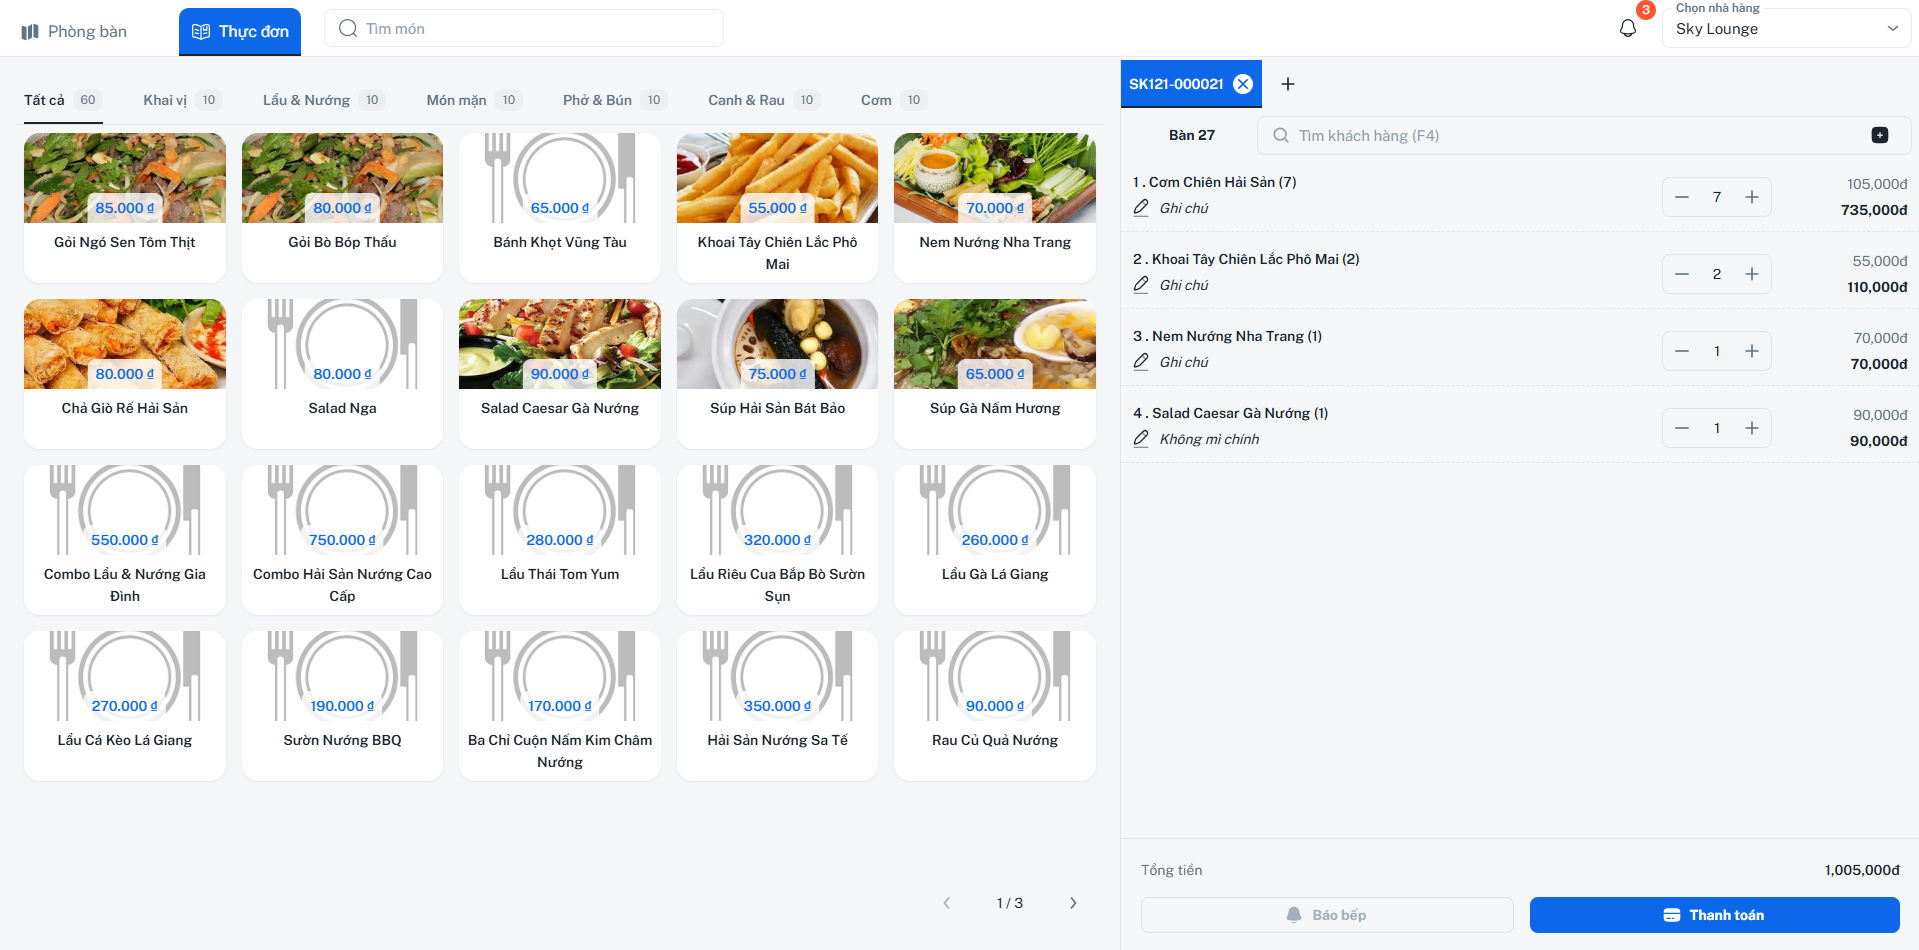Increase quantity of Cơm Chiên Hải Sản
Screen dimensions: 1919x950
pos(1752,197)
